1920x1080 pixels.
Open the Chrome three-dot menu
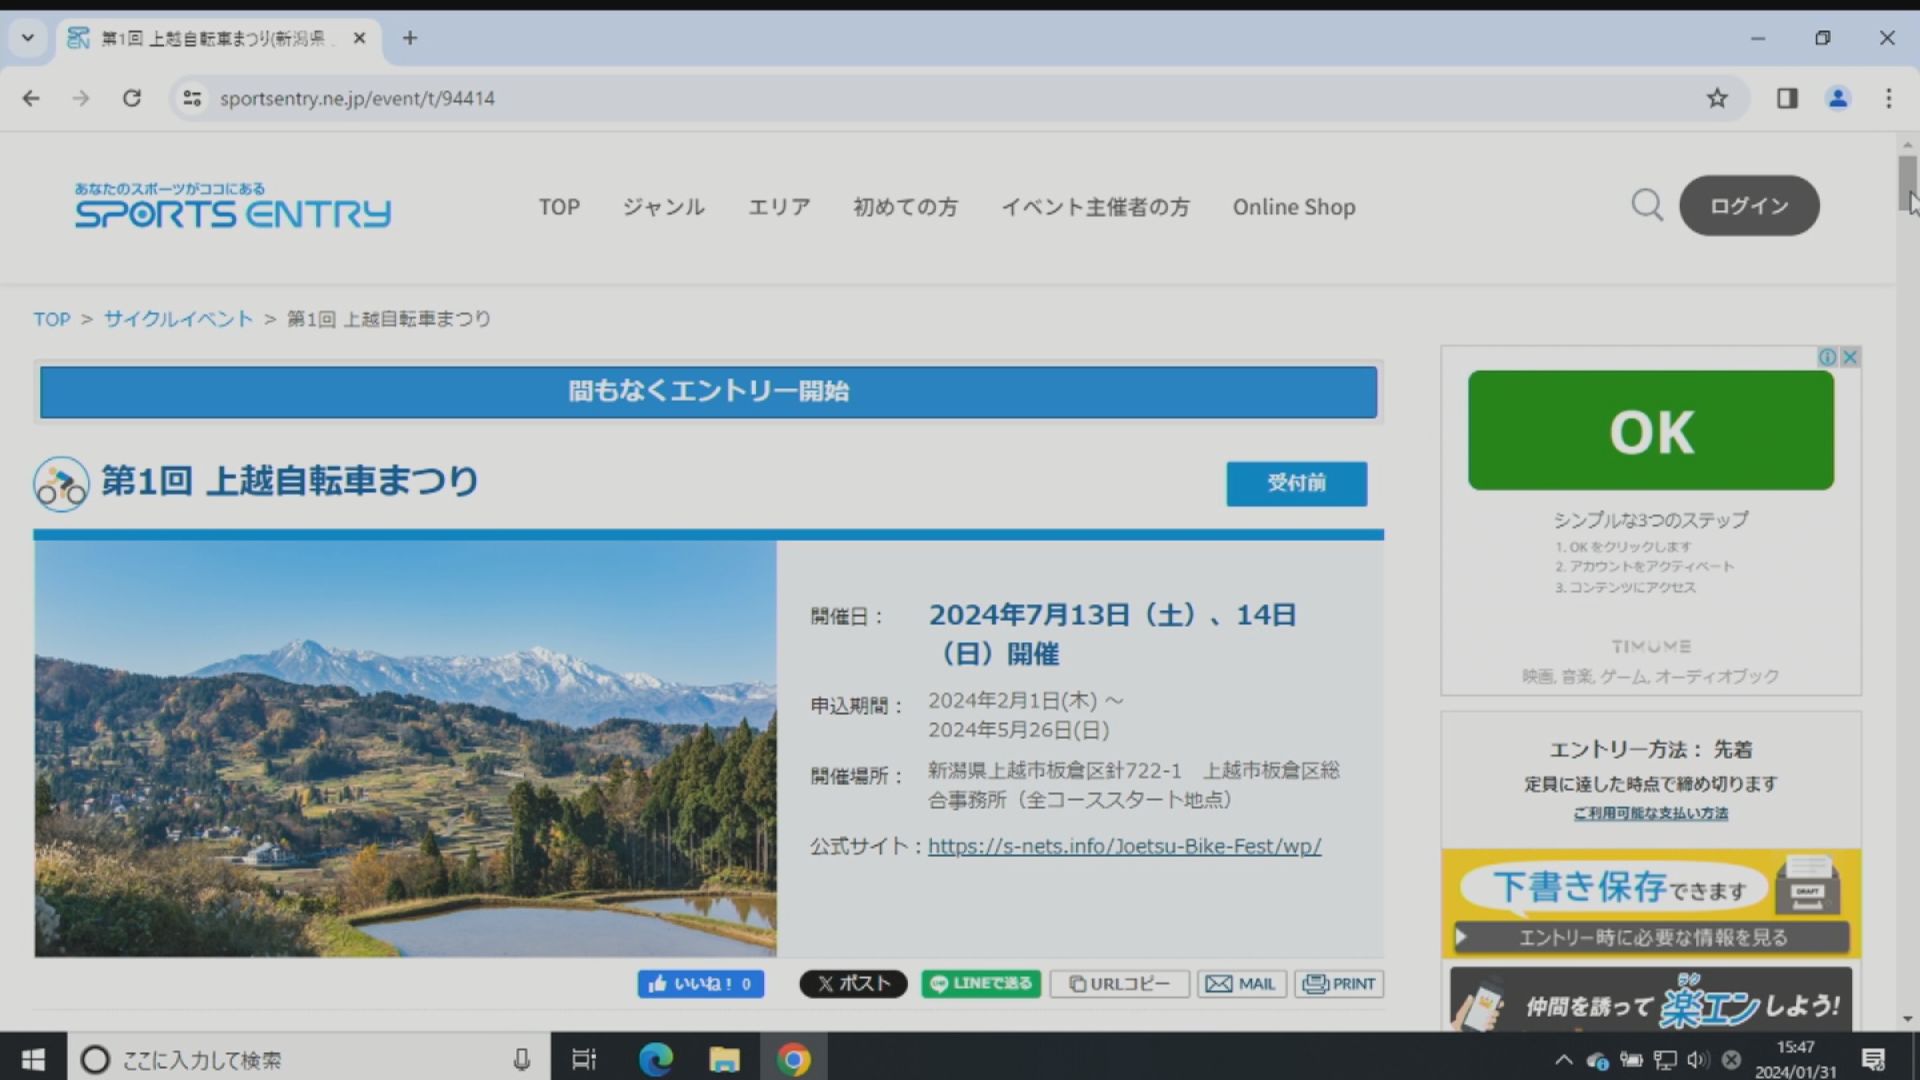(x=1889, y=98)
